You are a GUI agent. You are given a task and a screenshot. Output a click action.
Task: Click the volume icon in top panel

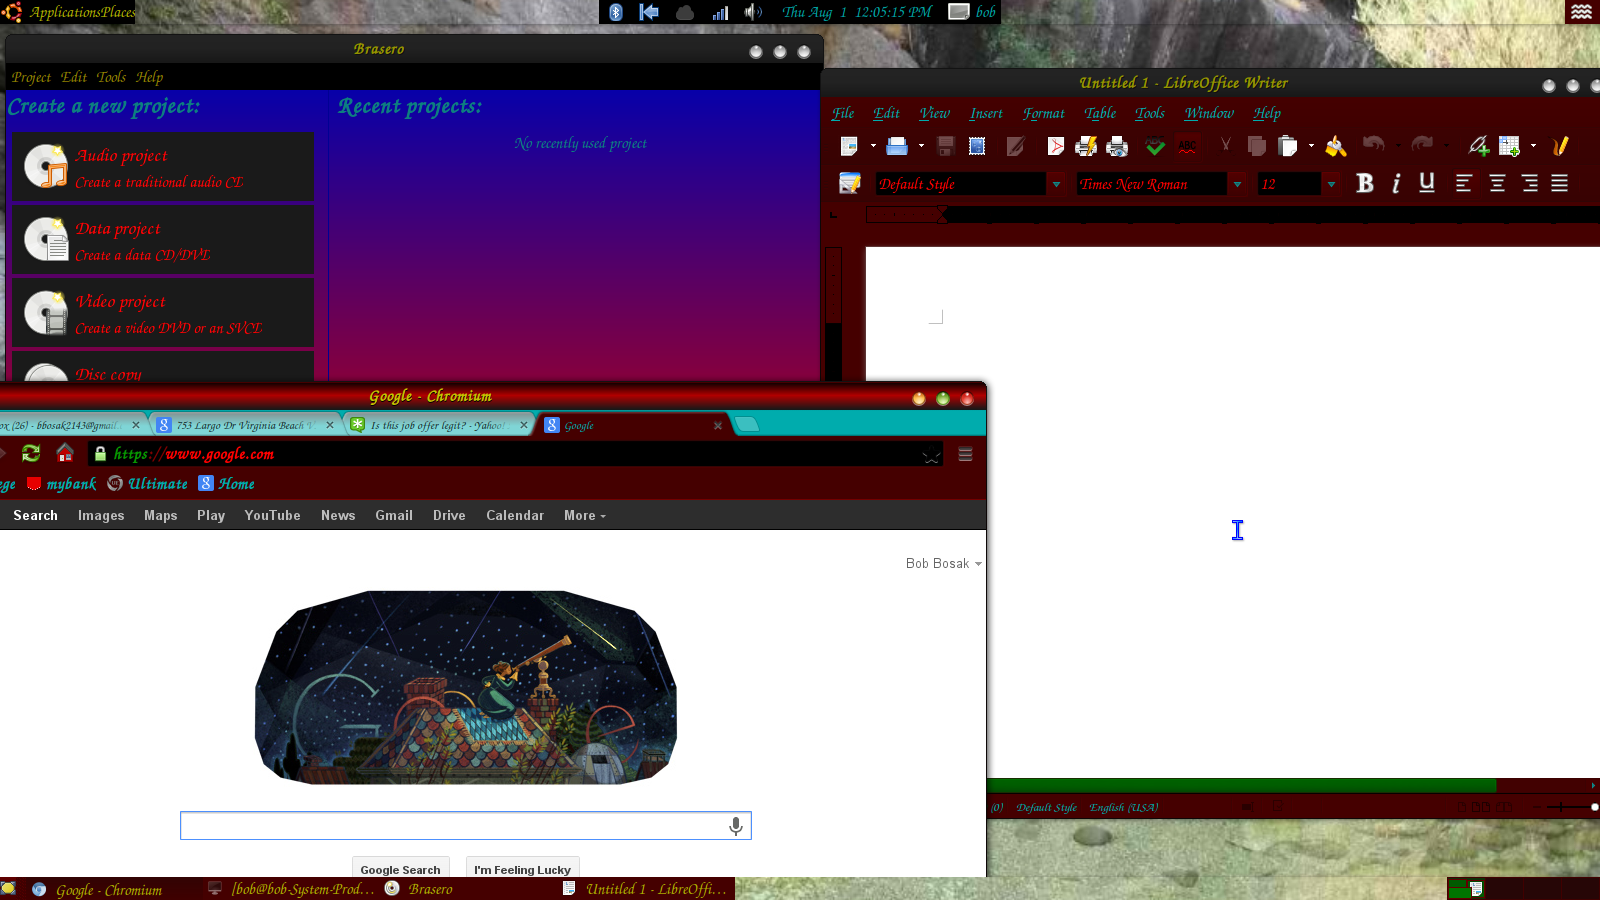coord(753,12)
